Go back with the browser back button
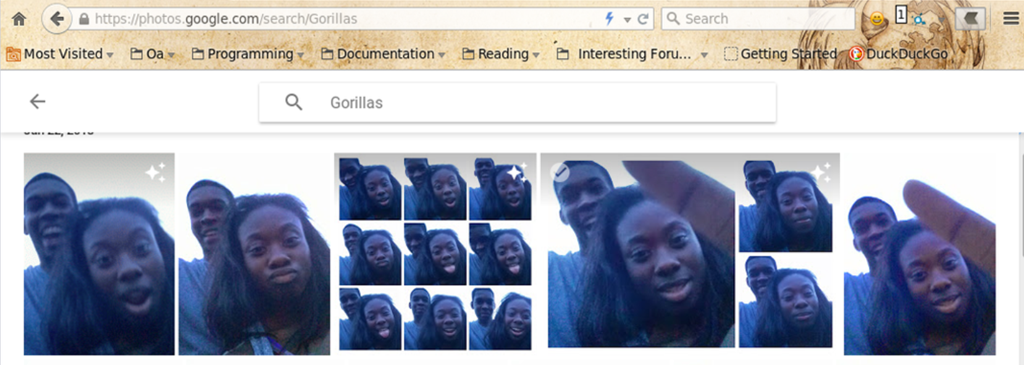Screen dimensions: 1024x365 pos(56,19)
